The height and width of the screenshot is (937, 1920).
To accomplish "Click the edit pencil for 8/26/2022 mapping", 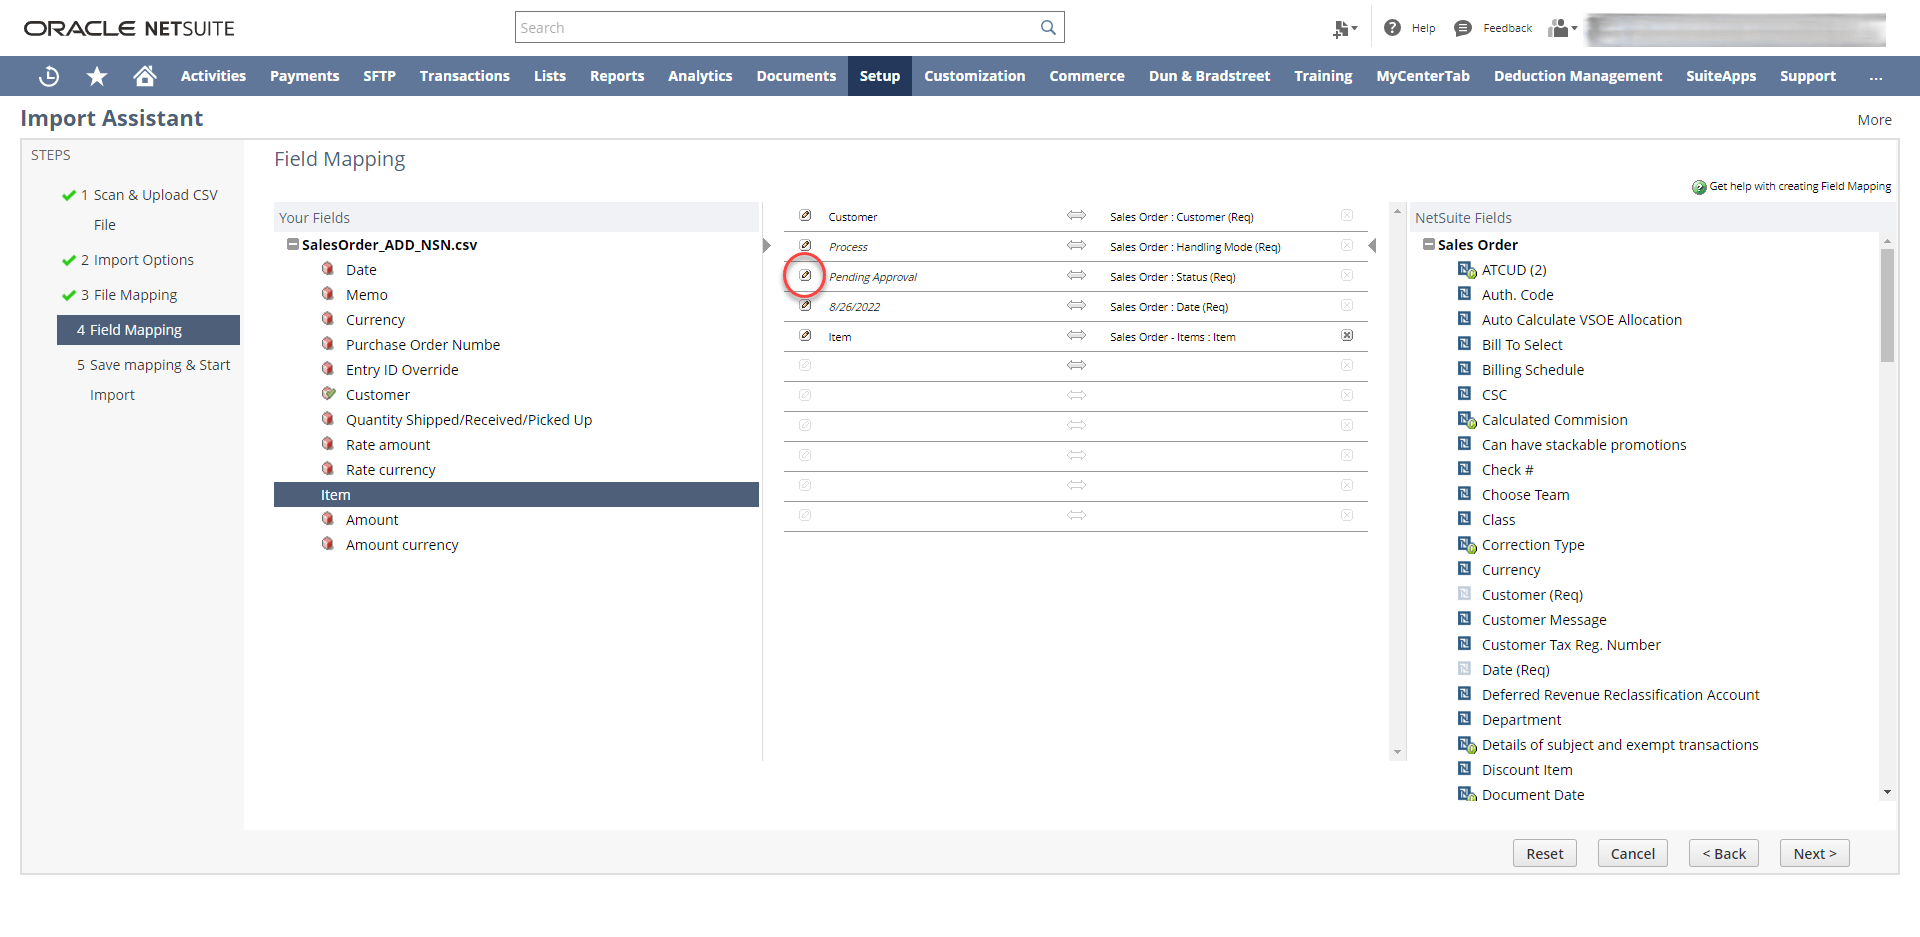I will tap(805, 306).
